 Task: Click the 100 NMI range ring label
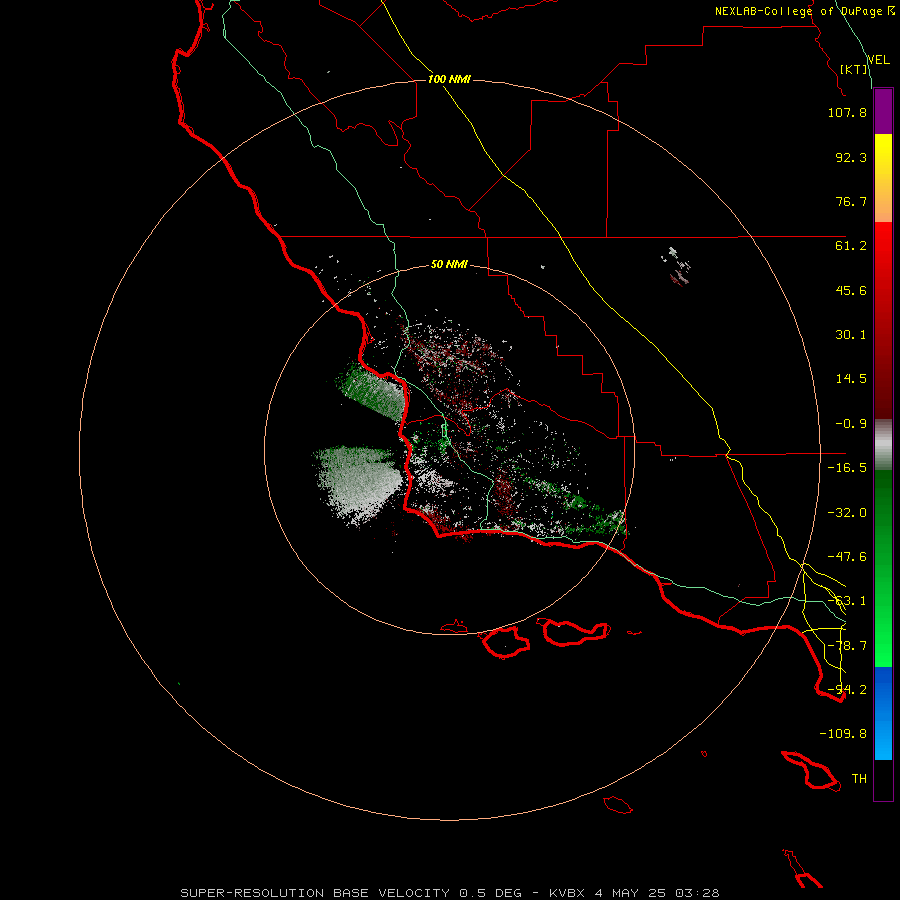coord(449,79)
